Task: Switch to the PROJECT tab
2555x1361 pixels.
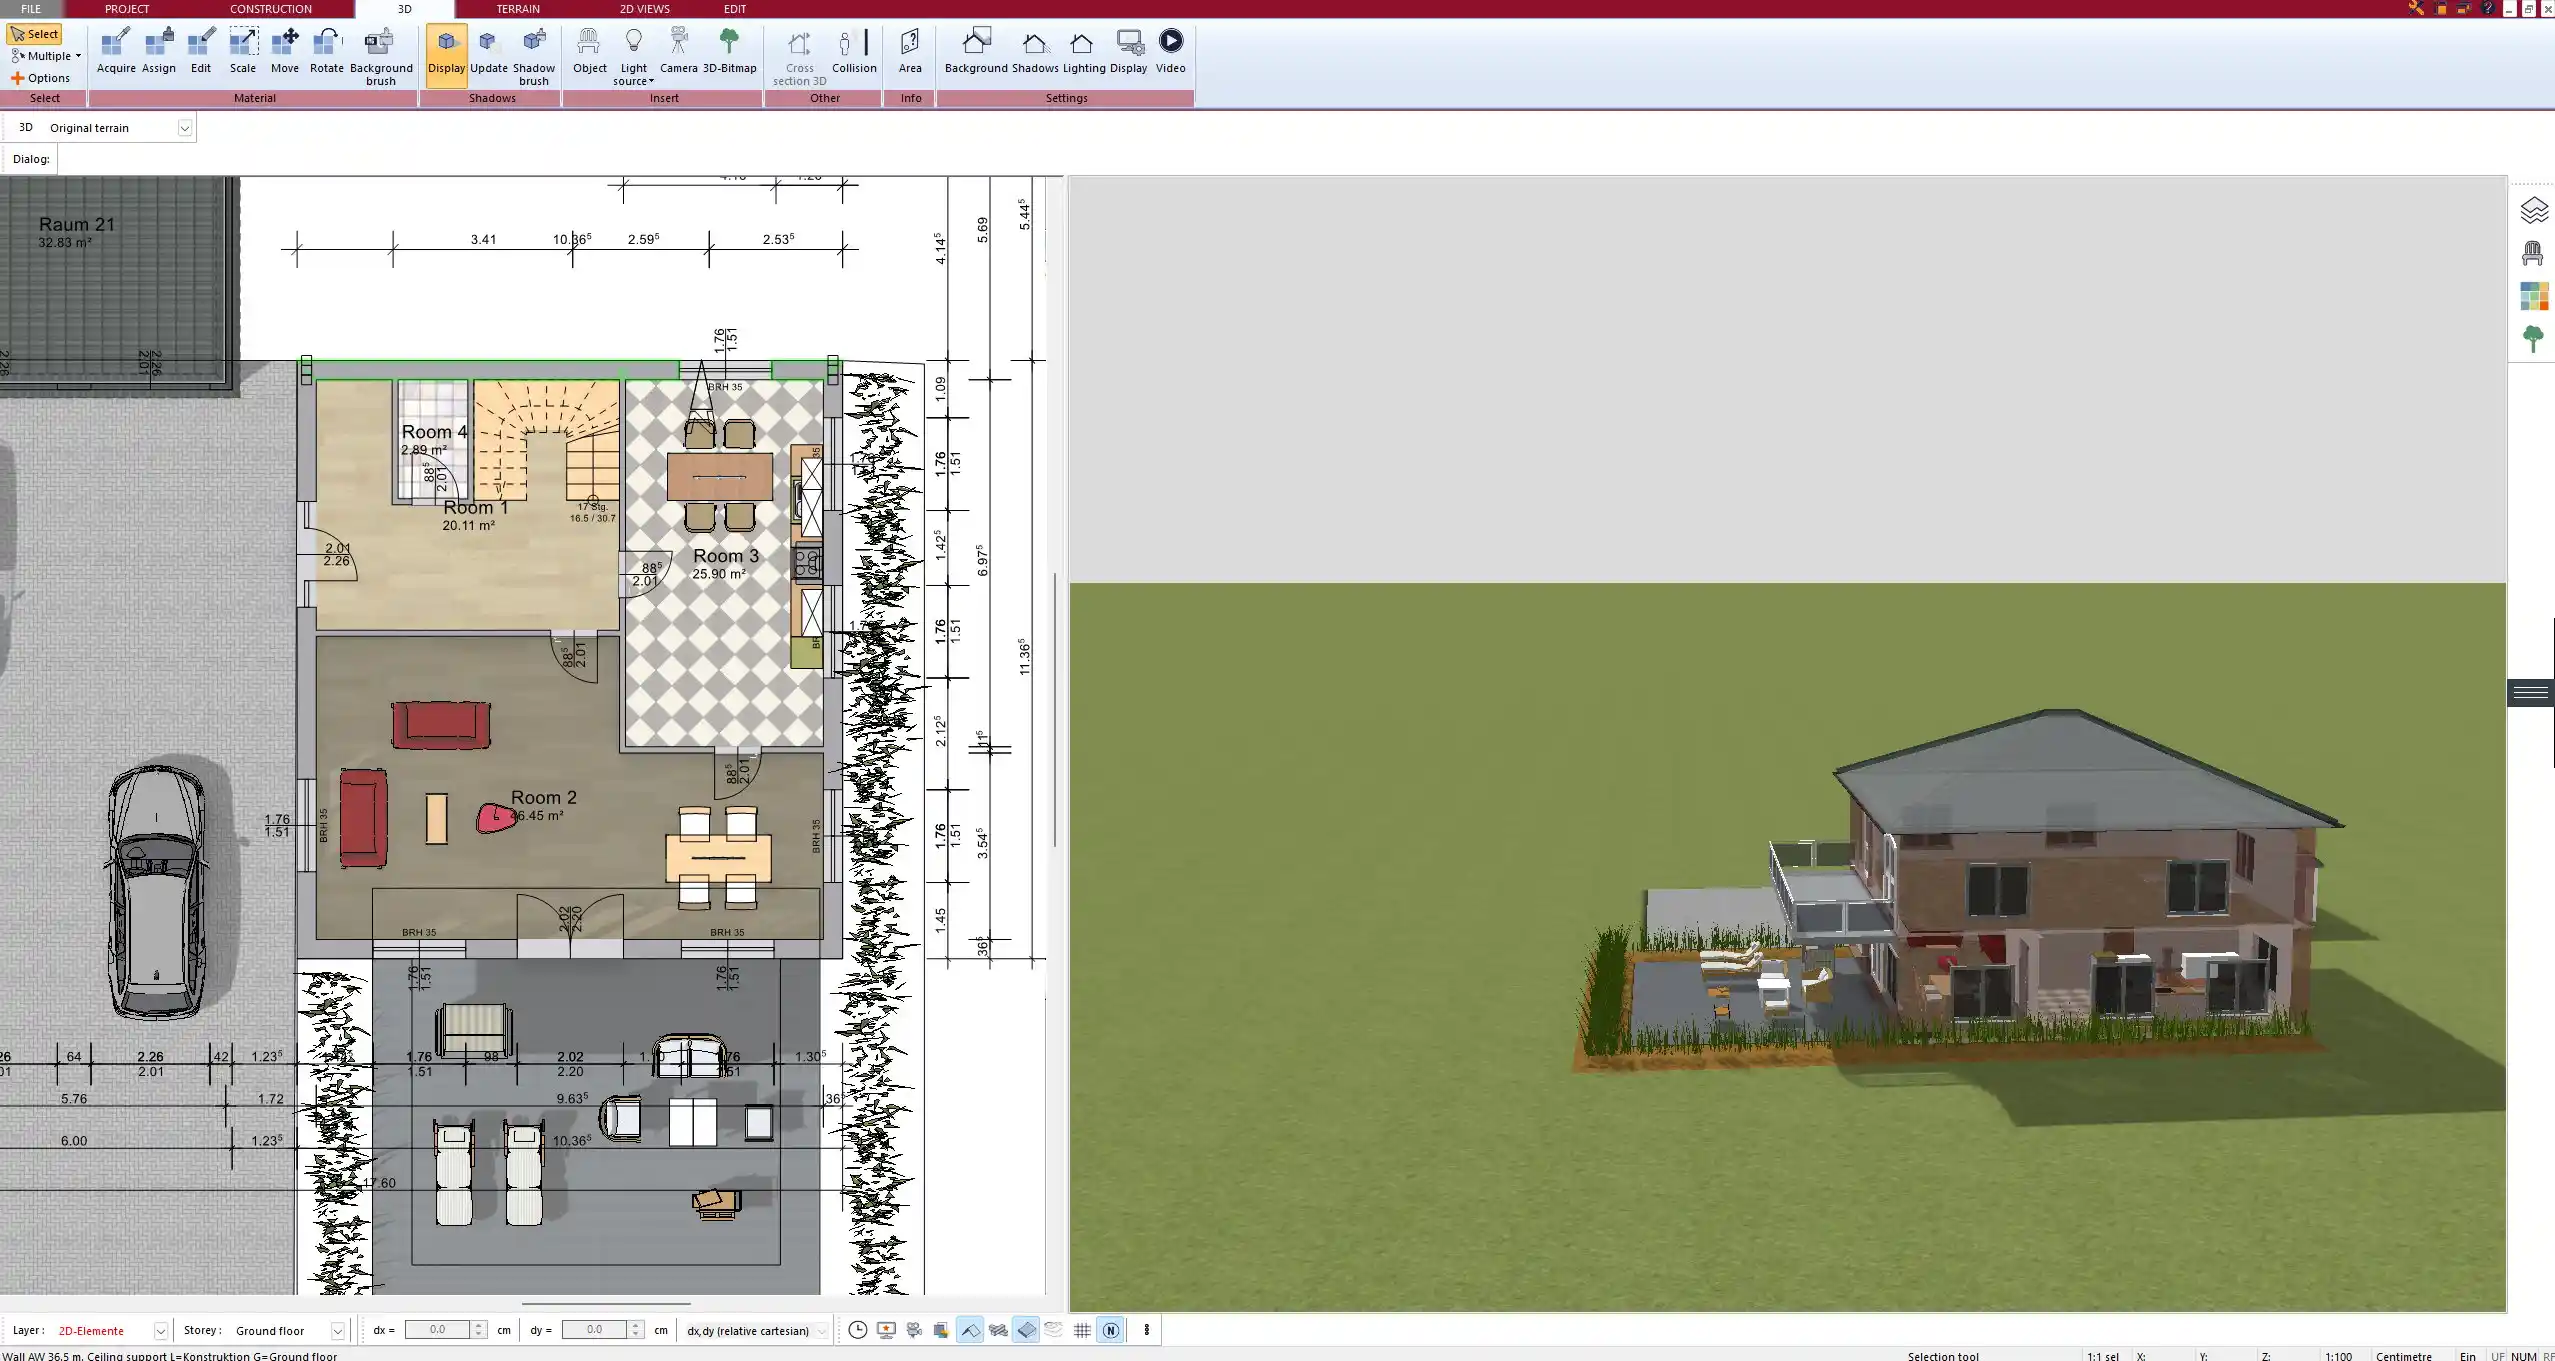Action: tap(127, 9)
